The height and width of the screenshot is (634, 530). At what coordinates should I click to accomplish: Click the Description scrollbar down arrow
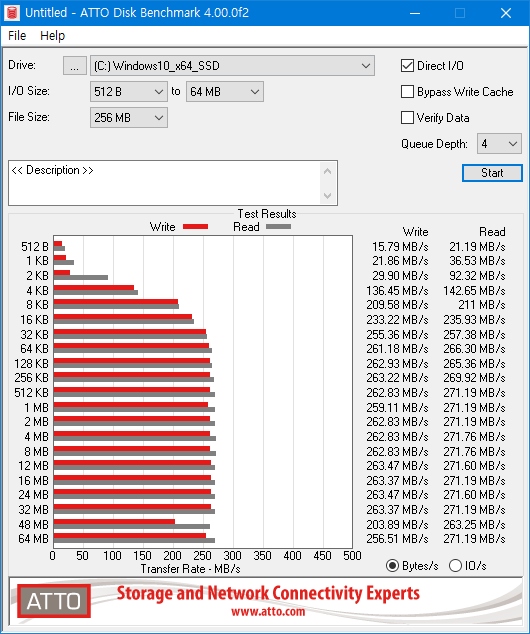[327, 196]
